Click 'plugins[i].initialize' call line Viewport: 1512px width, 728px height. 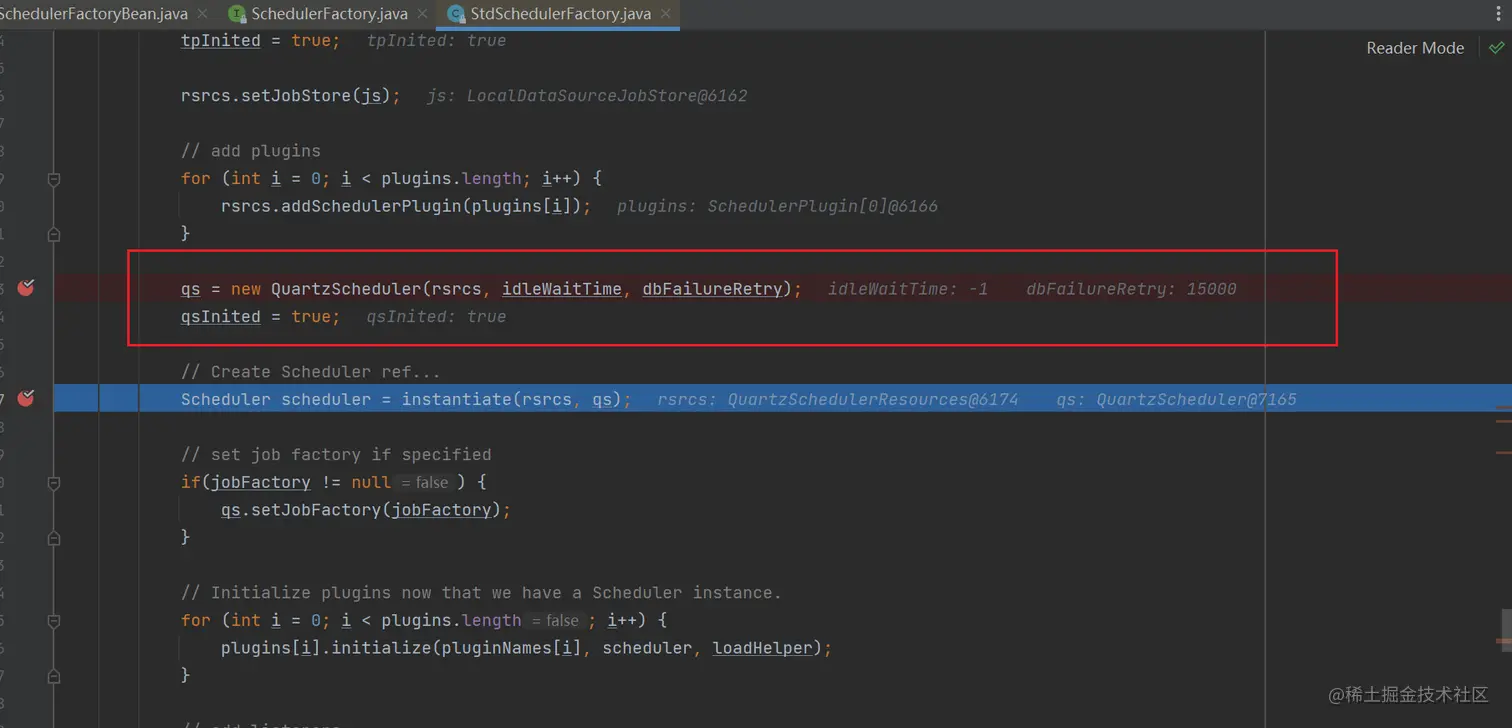click(x=527, y=648)
